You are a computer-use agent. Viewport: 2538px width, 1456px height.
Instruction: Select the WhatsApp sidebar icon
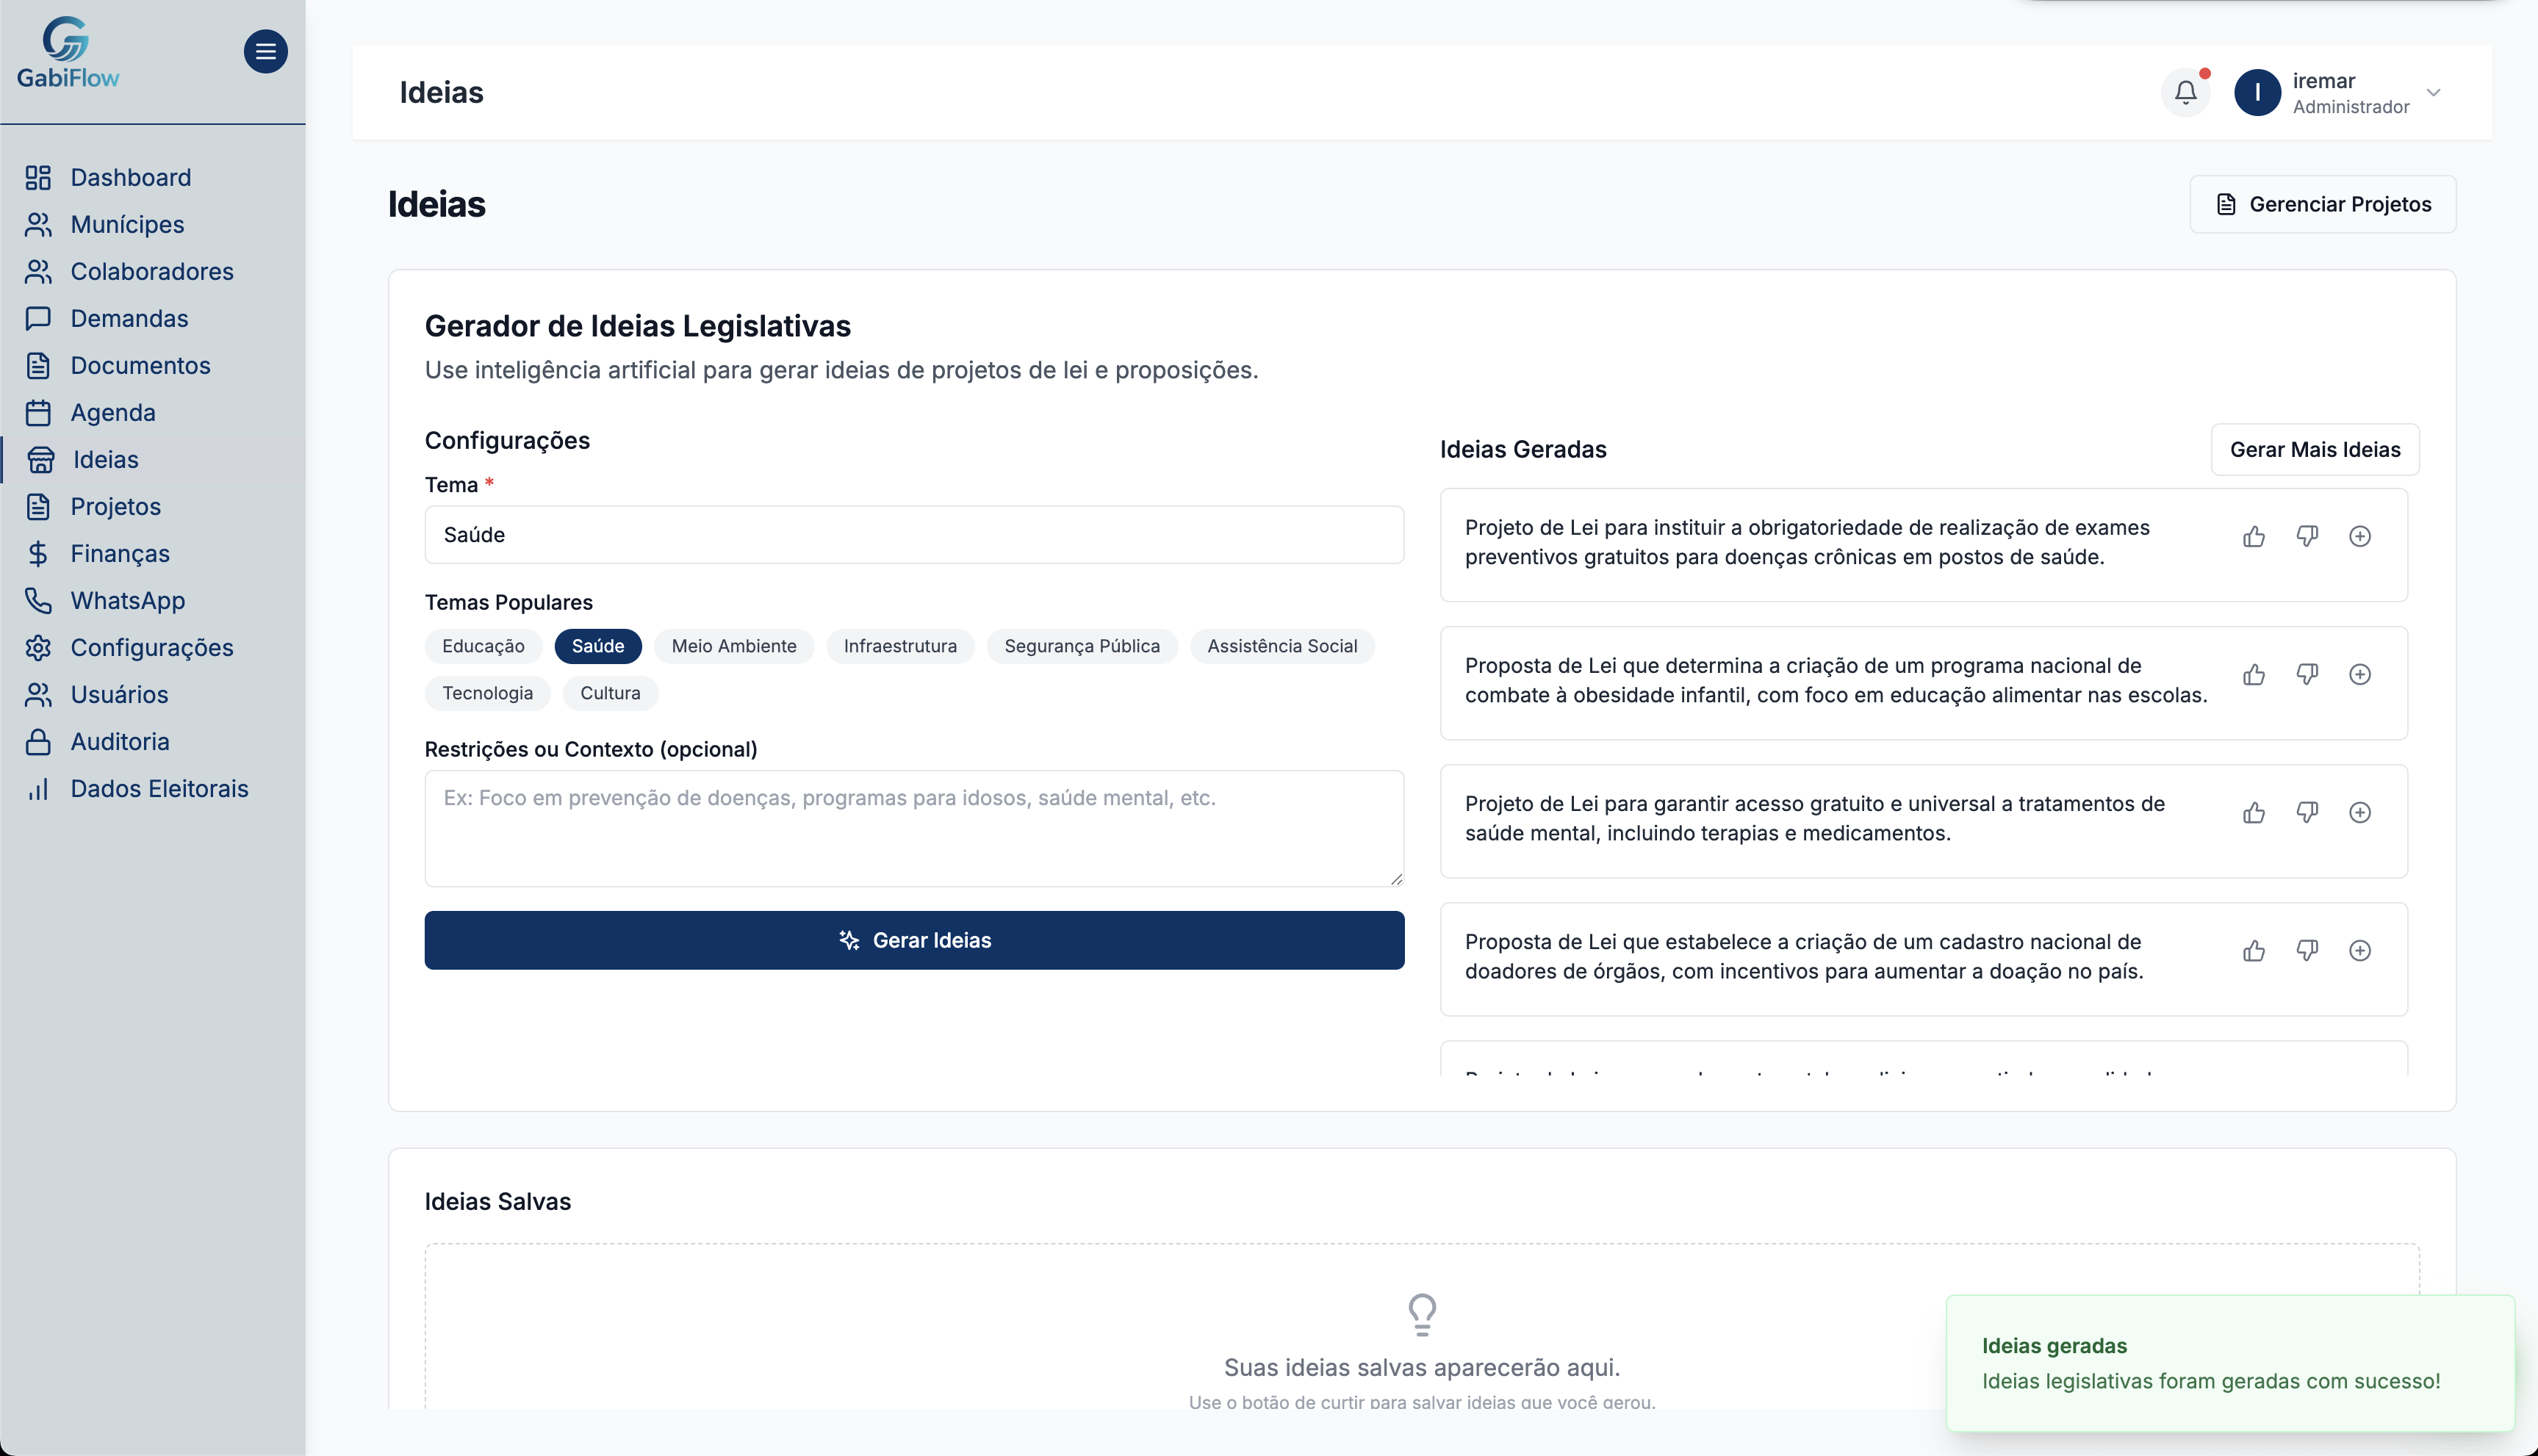point(38,600)
